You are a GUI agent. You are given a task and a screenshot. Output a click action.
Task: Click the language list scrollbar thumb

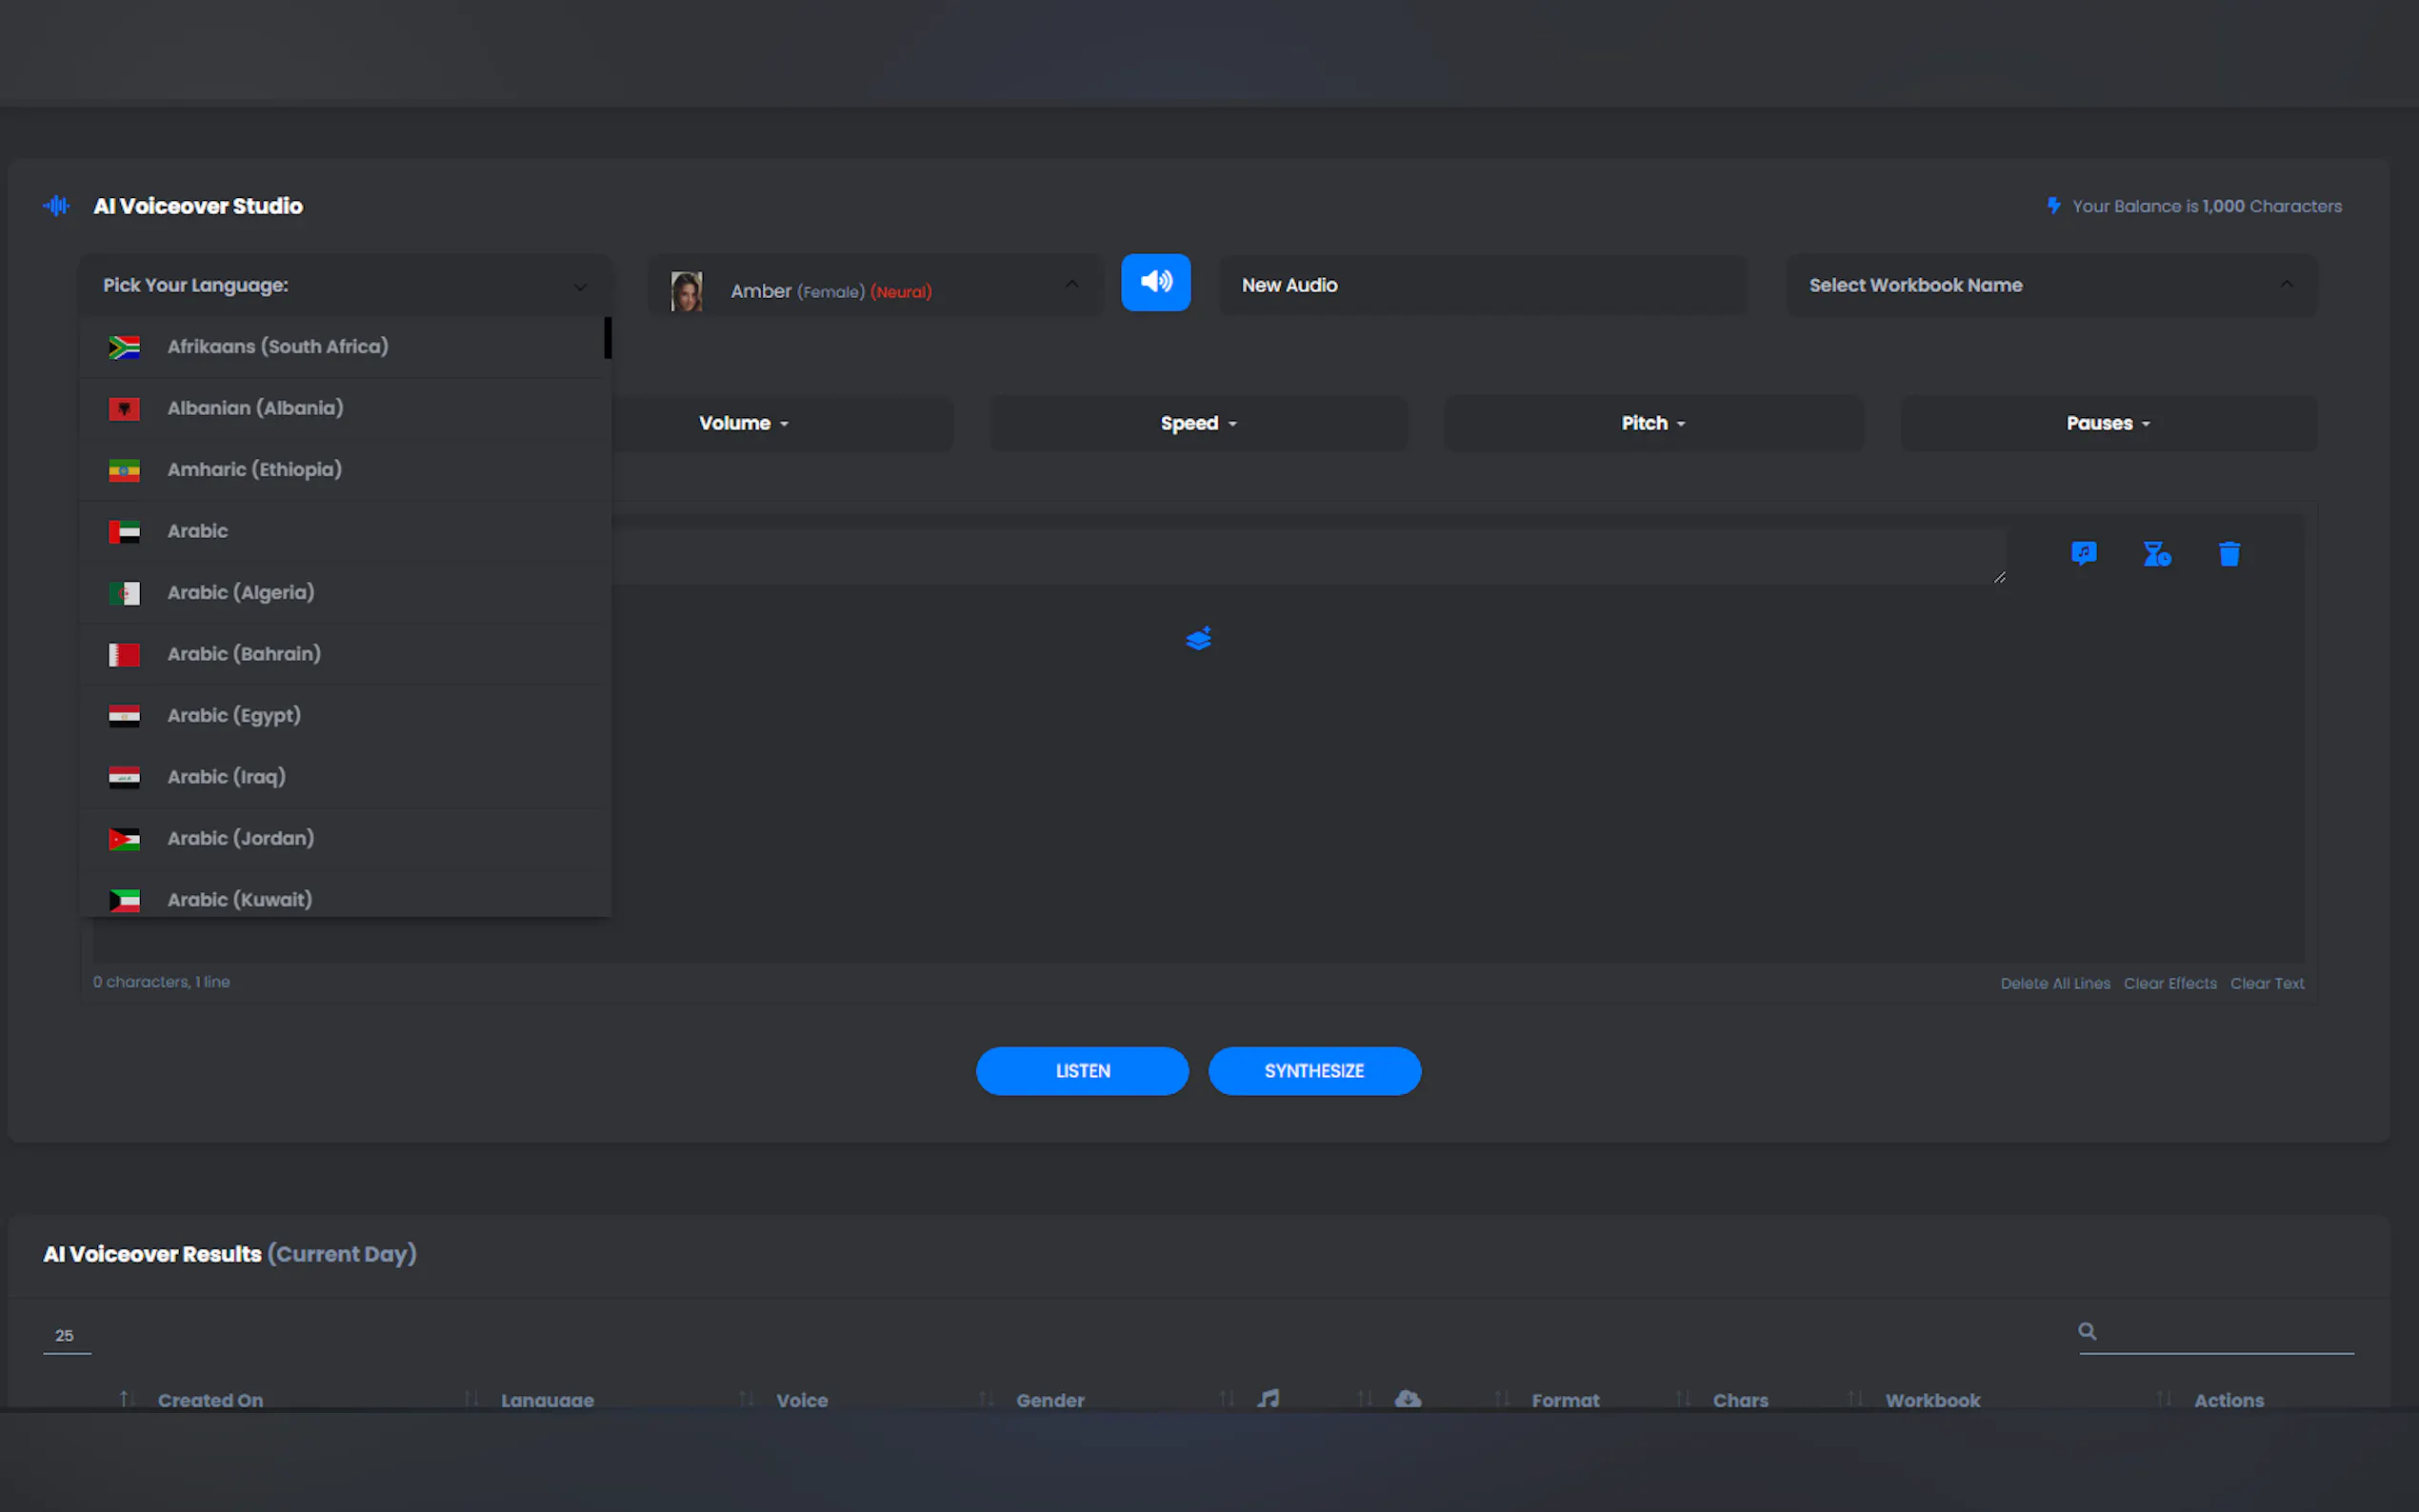tap(607, 338)
